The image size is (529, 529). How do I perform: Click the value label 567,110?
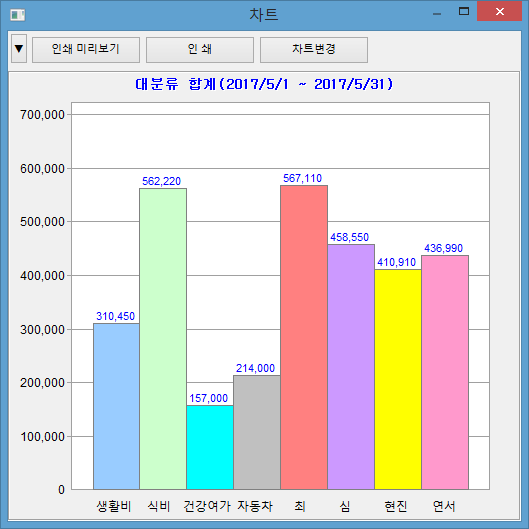303,178
